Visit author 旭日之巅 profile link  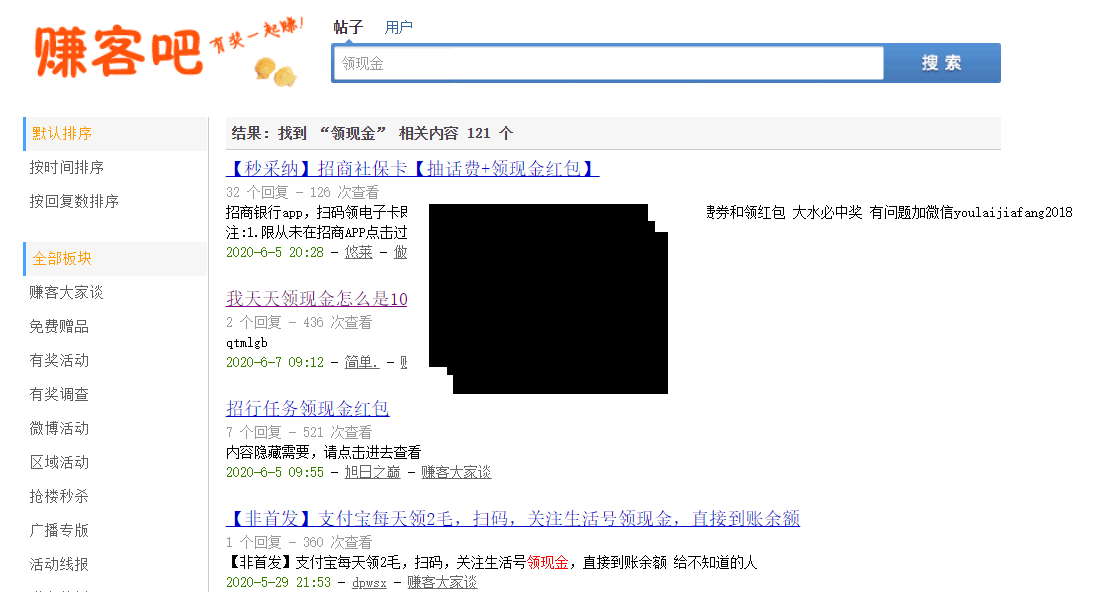coord(372,472)
